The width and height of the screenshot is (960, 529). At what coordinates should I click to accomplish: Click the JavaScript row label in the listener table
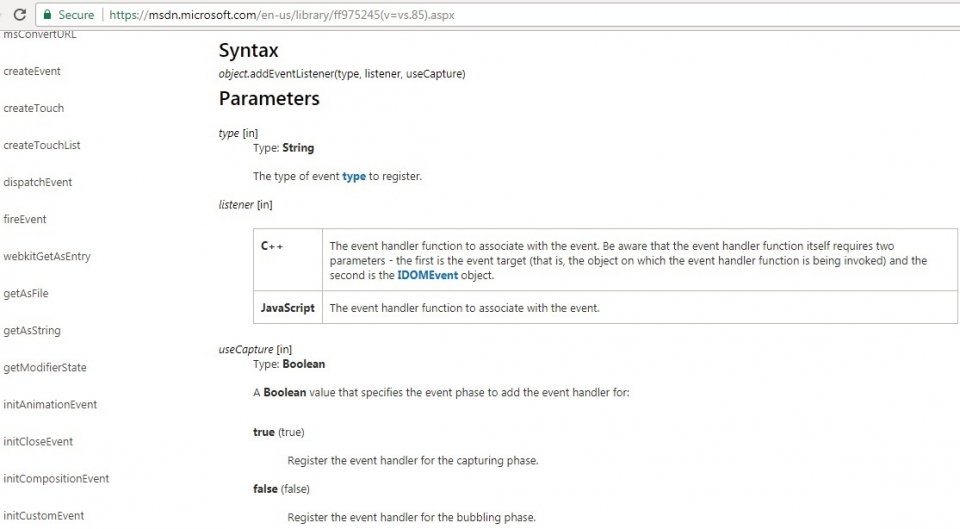288,308
